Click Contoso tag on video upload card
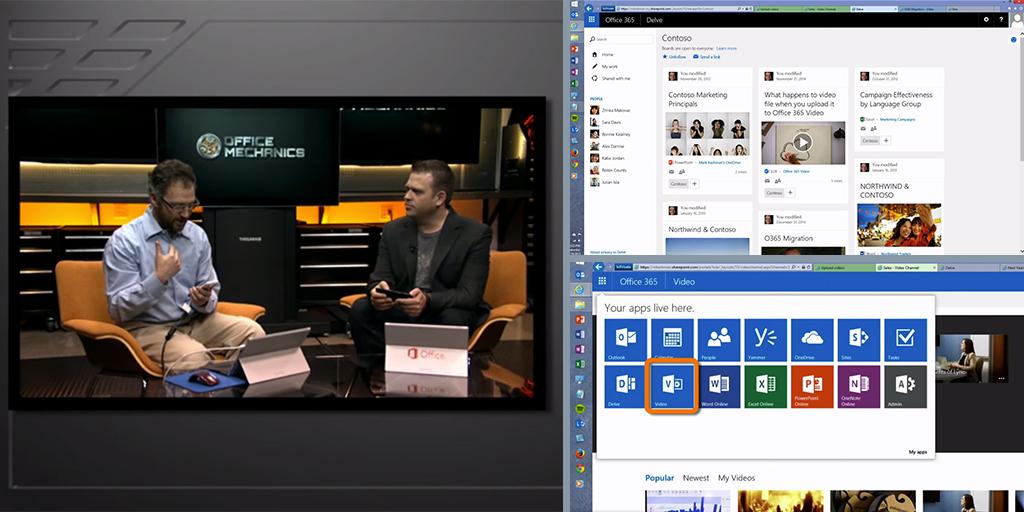1024x512 pixels. pos(774,193)
